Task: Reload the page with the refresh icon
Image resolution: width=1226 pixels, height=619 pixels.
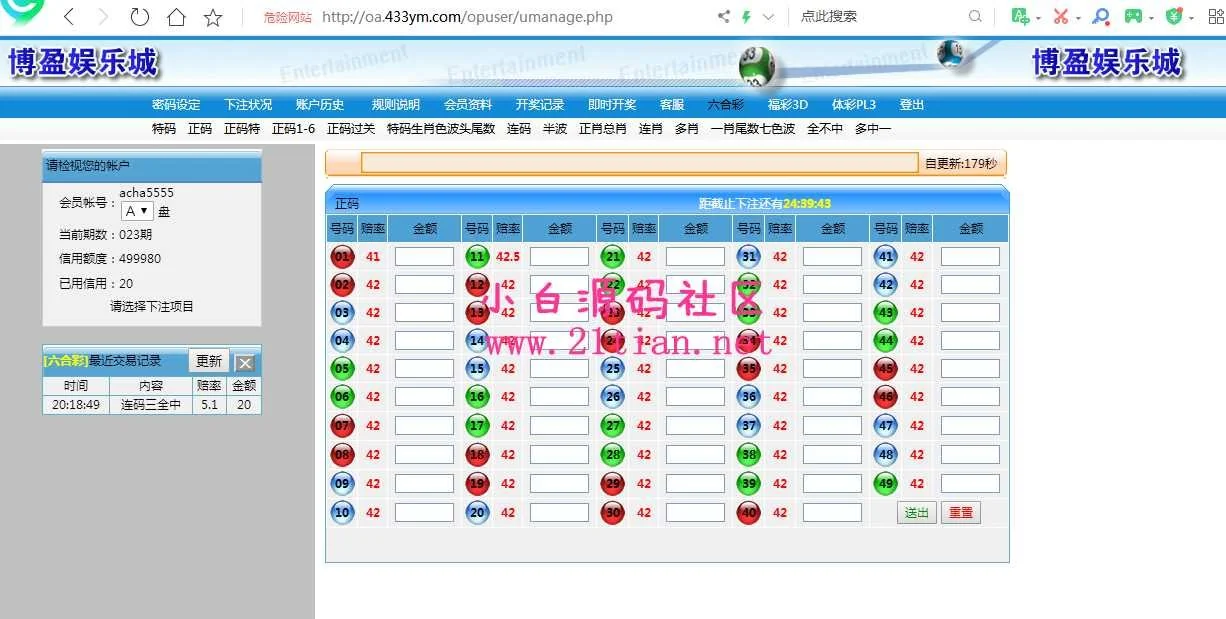Action: [x=140, y=17]
